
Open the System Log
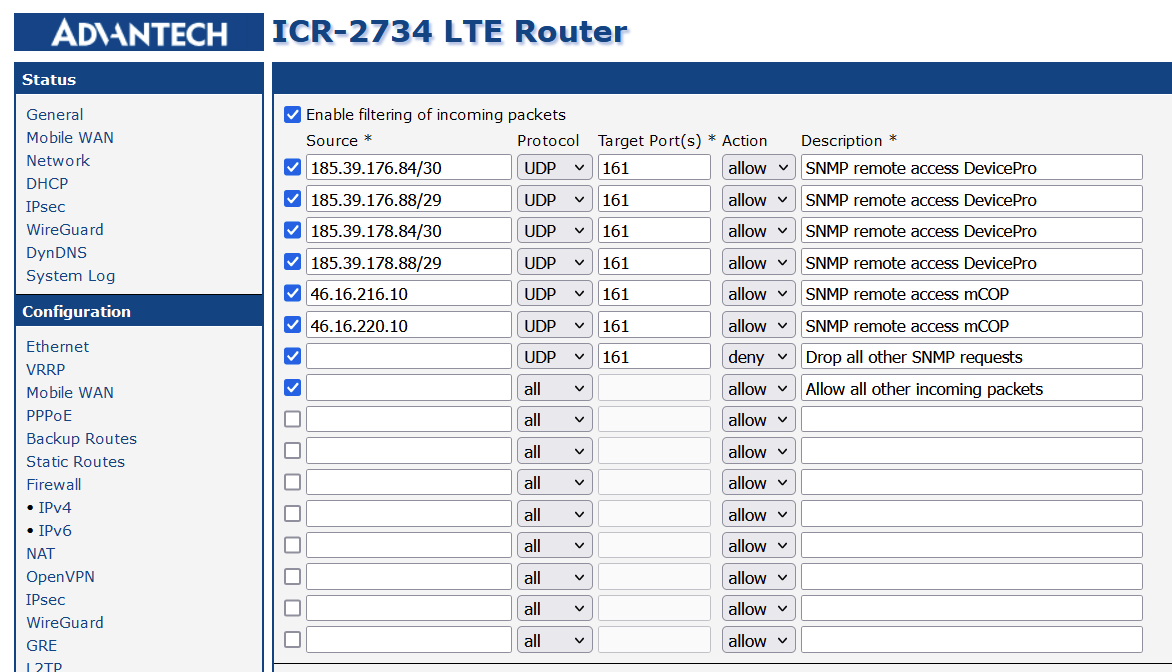click(70, 276)
